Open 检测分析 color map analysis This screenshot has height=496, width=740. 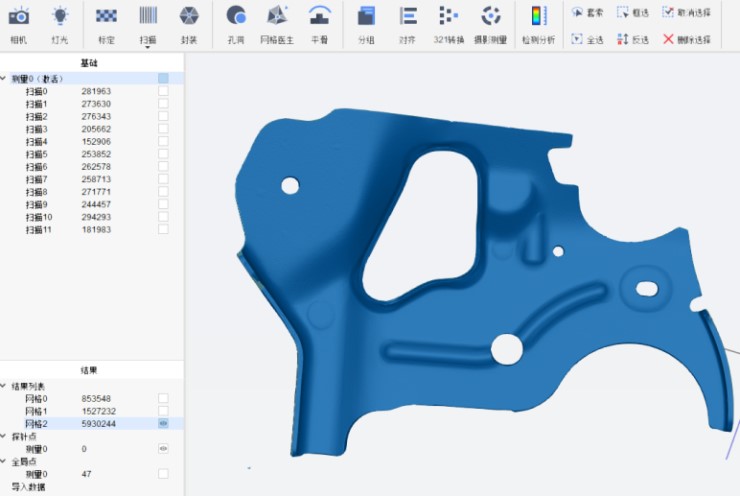click(x=539, y=21)
